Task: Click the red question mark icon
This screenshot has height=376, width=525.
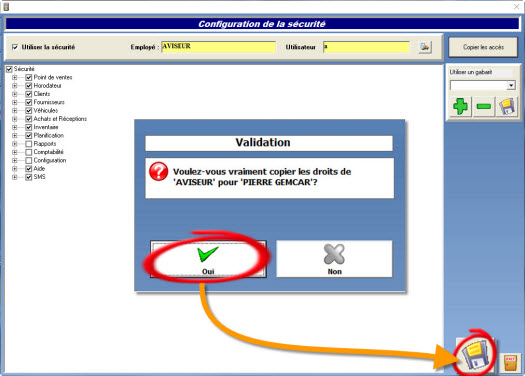Action: 158,171
